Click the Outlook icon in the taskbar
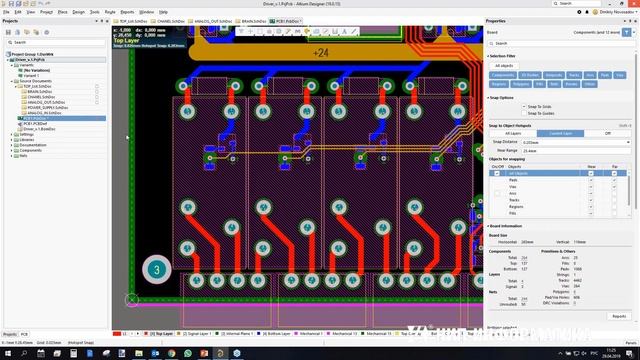Viewport: 640px width, 360px height. tap(155, 353)
